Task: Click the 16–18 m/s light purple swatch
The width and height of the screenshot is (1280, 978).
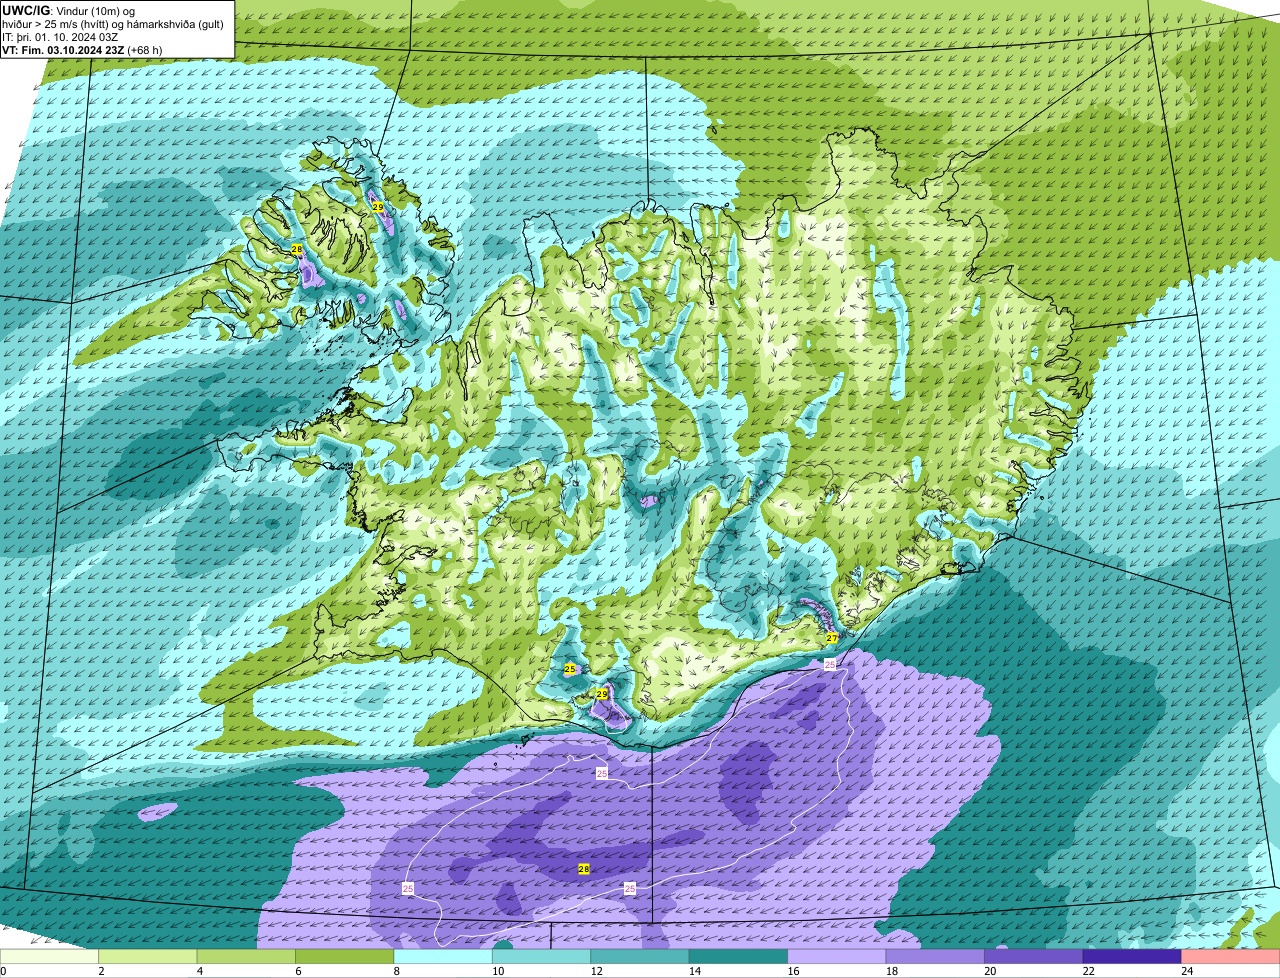Action: 838,957
